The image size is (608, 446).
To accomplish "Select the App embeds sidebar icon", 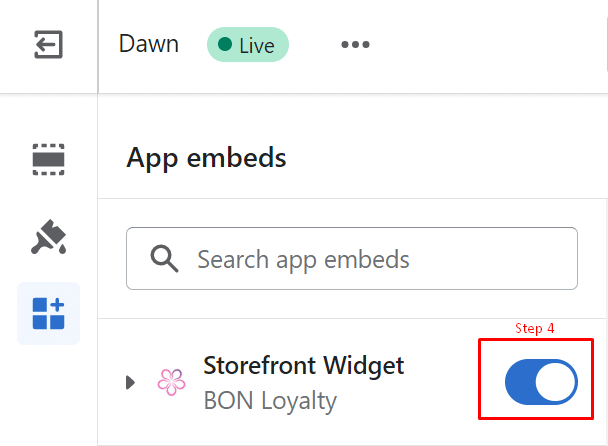I will 48,313.
